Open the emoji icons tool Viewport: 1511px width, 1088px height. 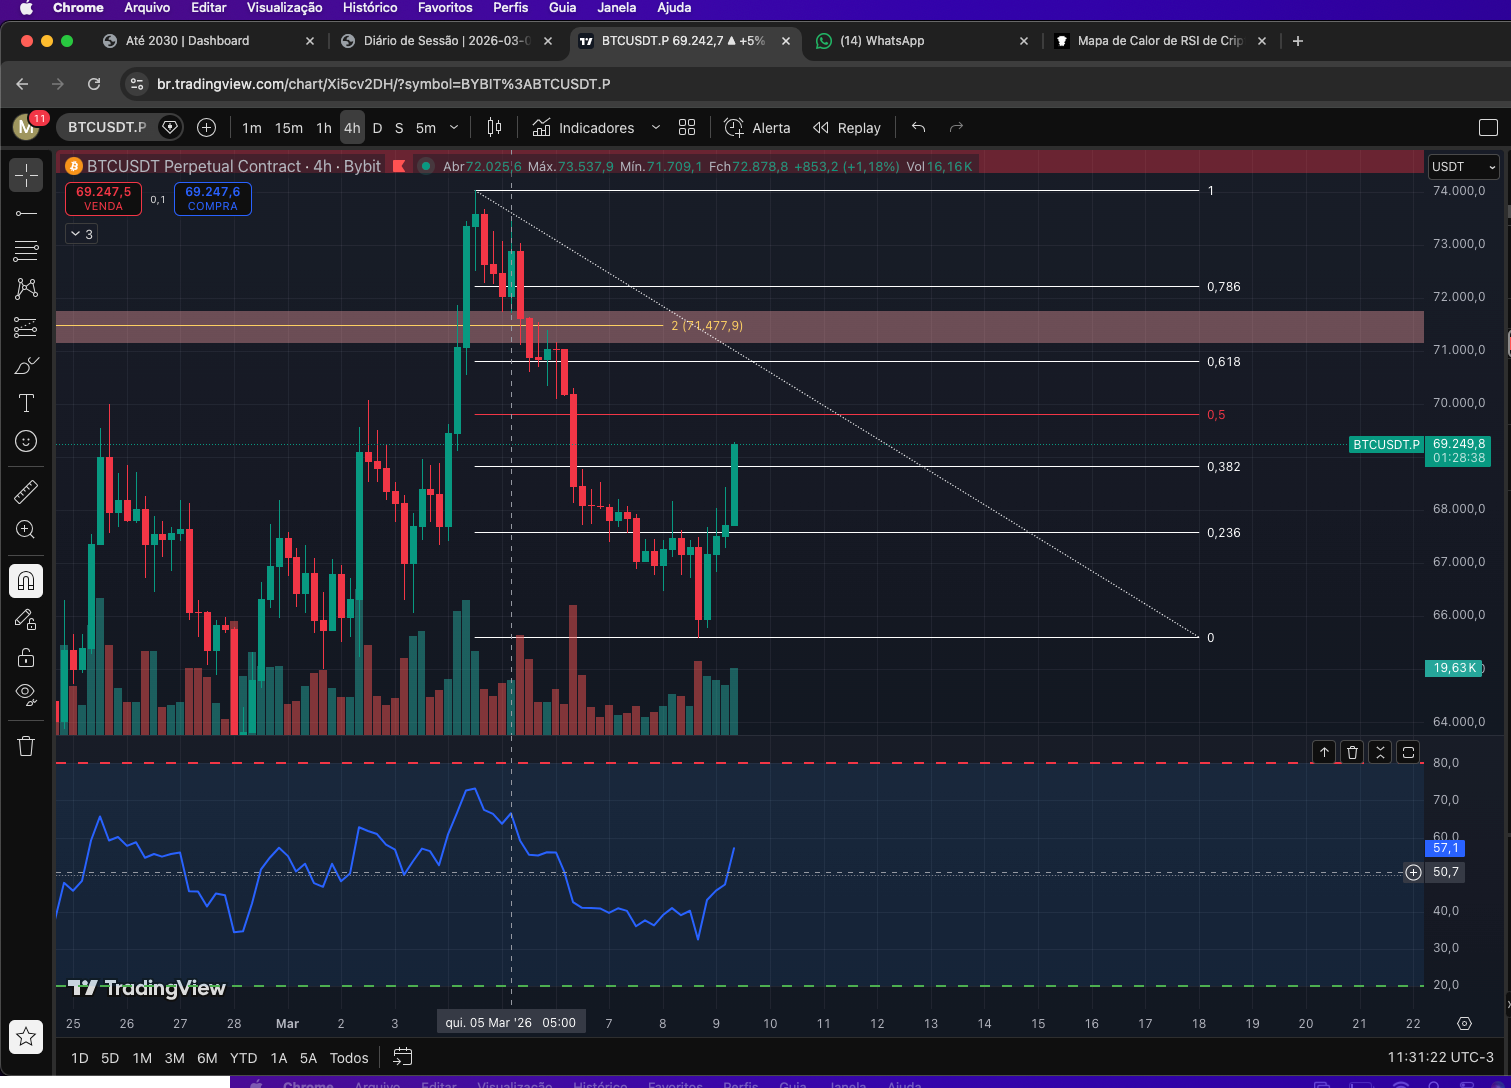26,441
